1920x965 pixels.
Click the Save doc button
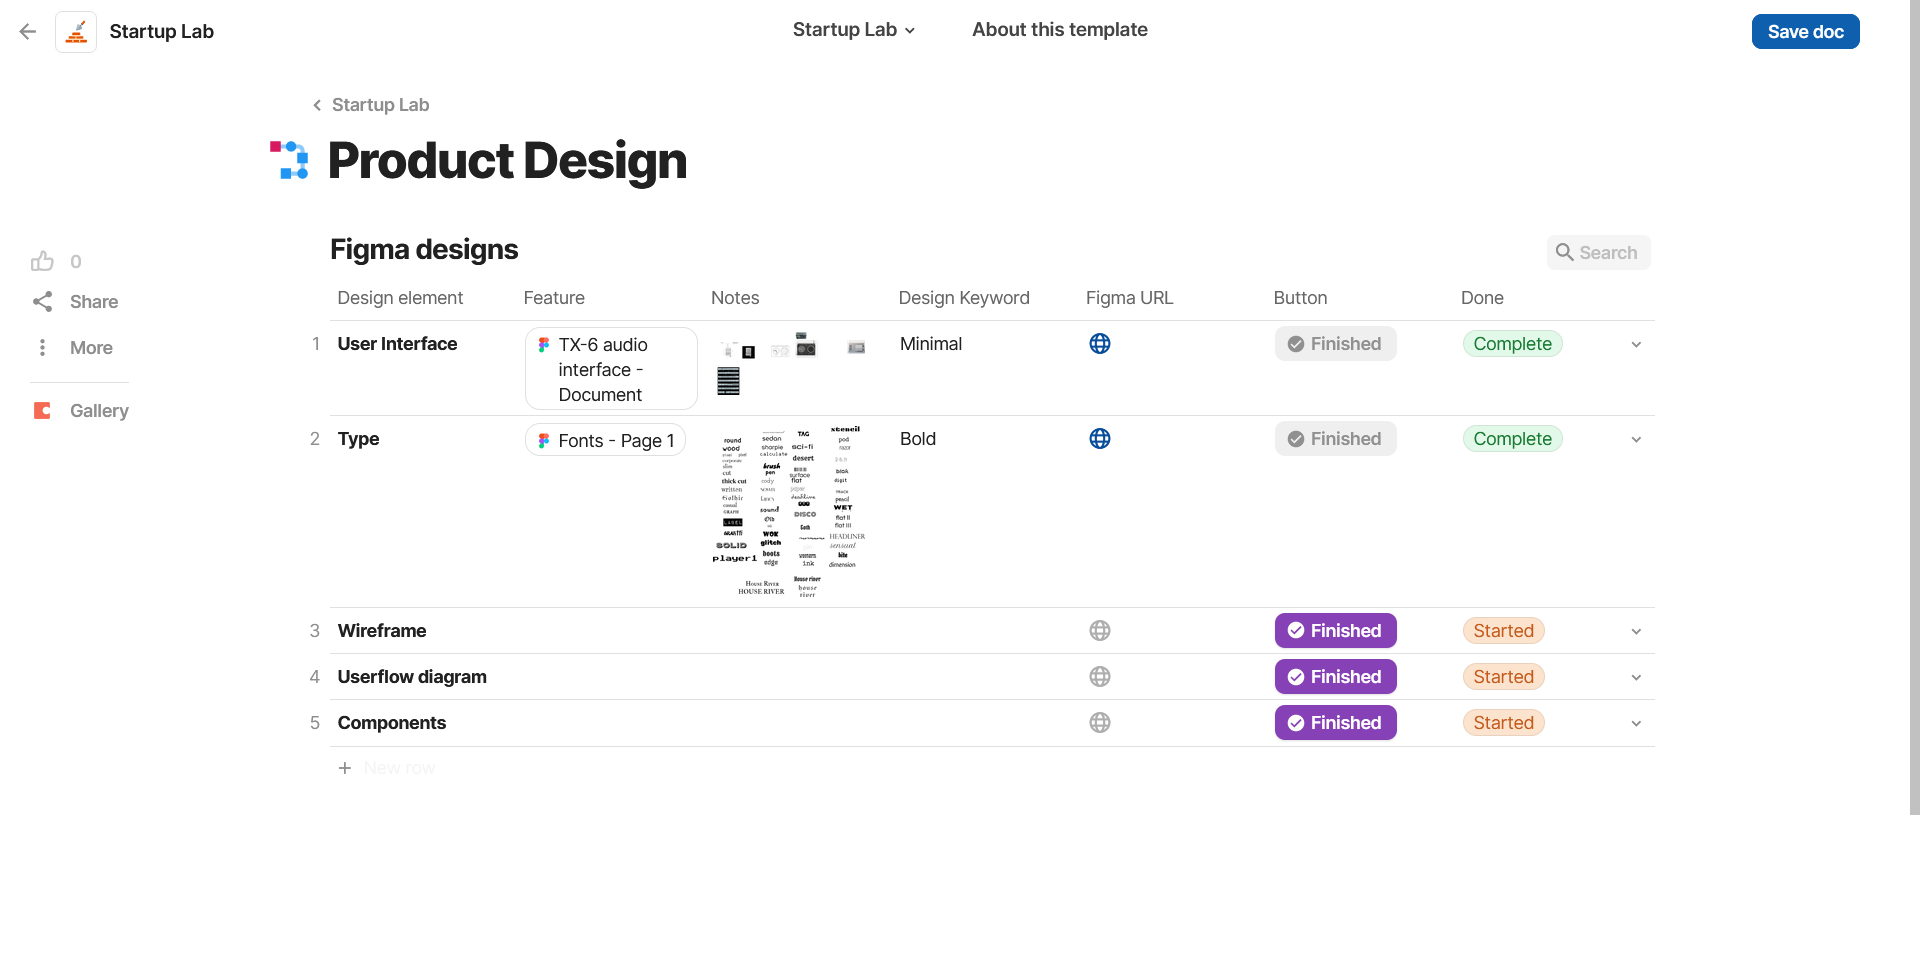tap(1805, 32)
